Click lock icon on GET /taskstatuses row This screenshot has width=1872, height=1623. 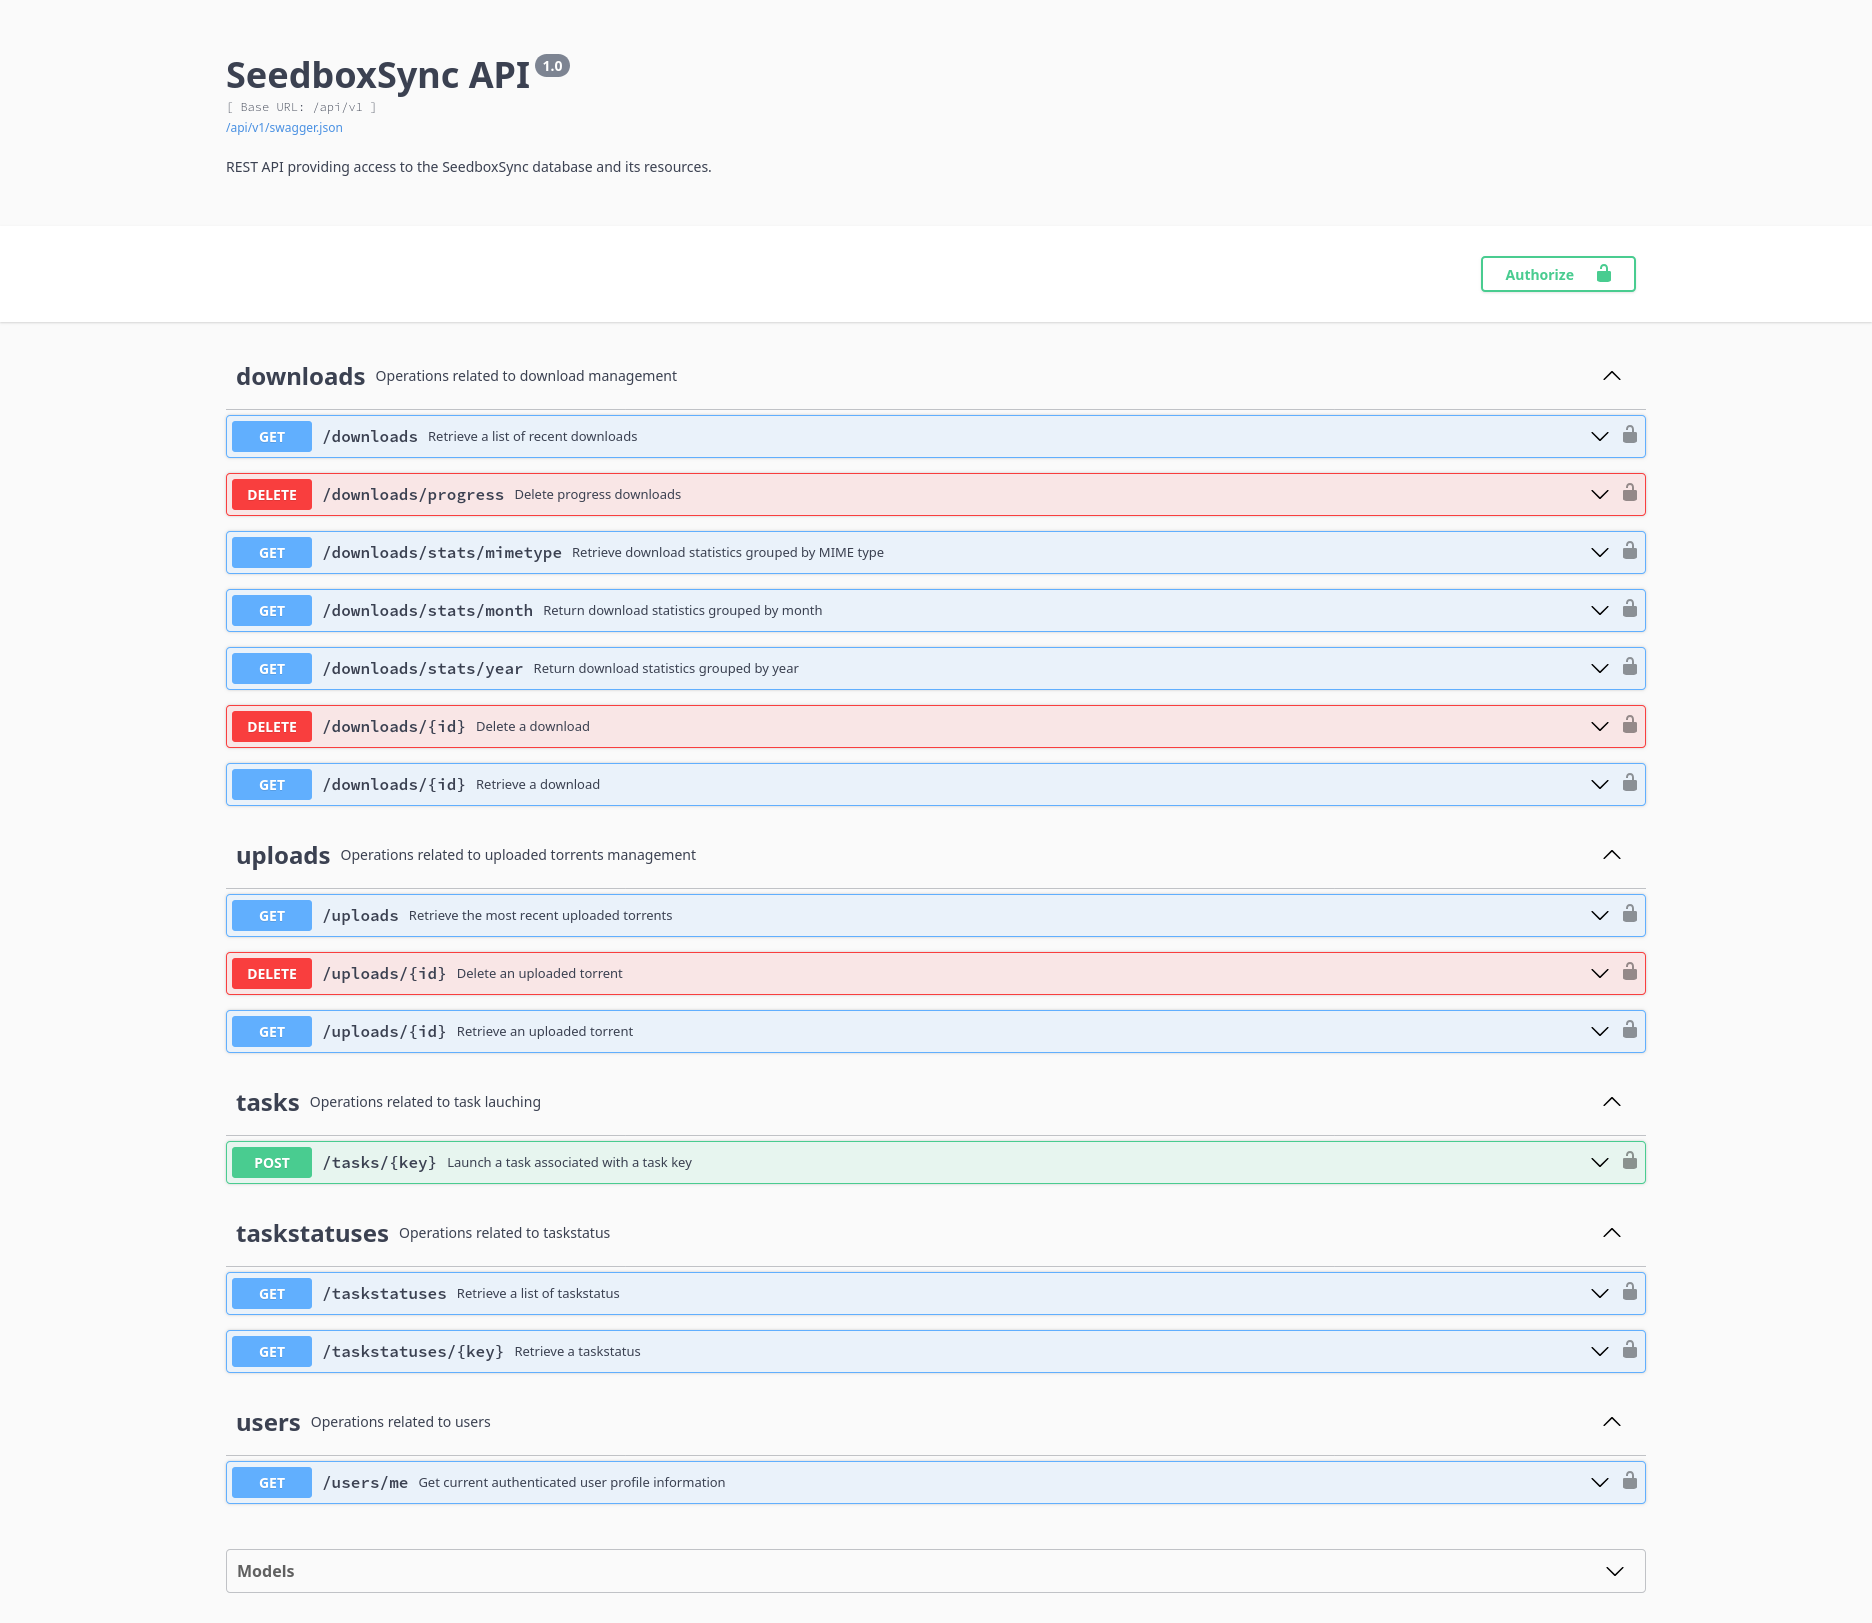click(x=1630, y=1292)
